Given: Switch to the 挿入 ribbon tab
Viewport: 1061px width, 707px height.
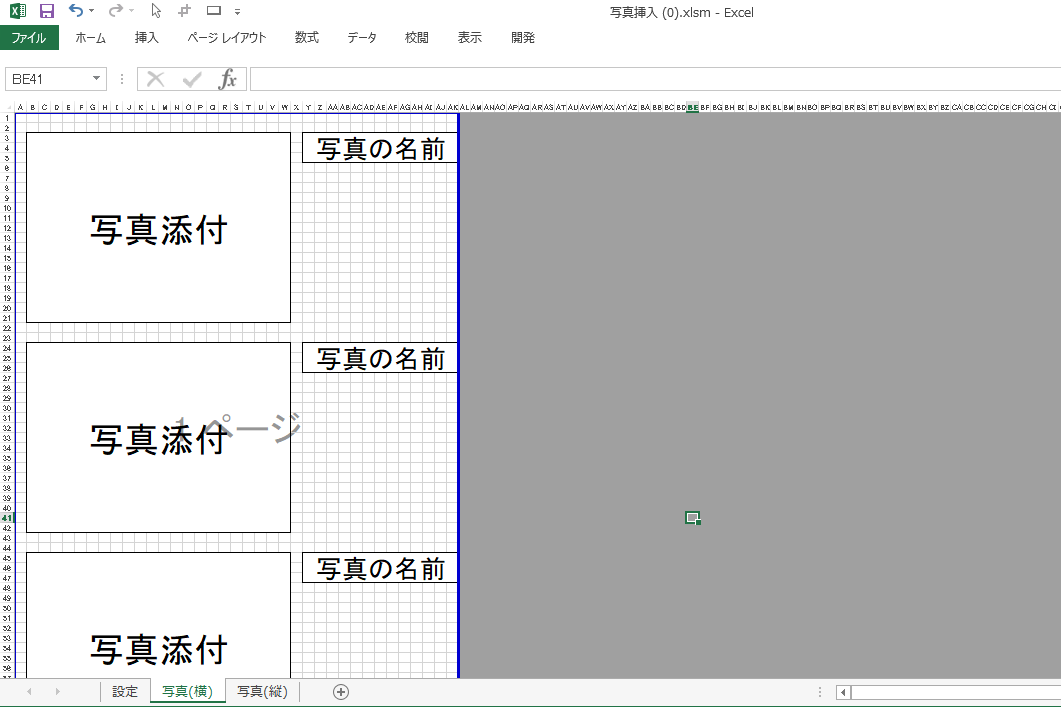Looking at the screenshot, I should (146, 38).
